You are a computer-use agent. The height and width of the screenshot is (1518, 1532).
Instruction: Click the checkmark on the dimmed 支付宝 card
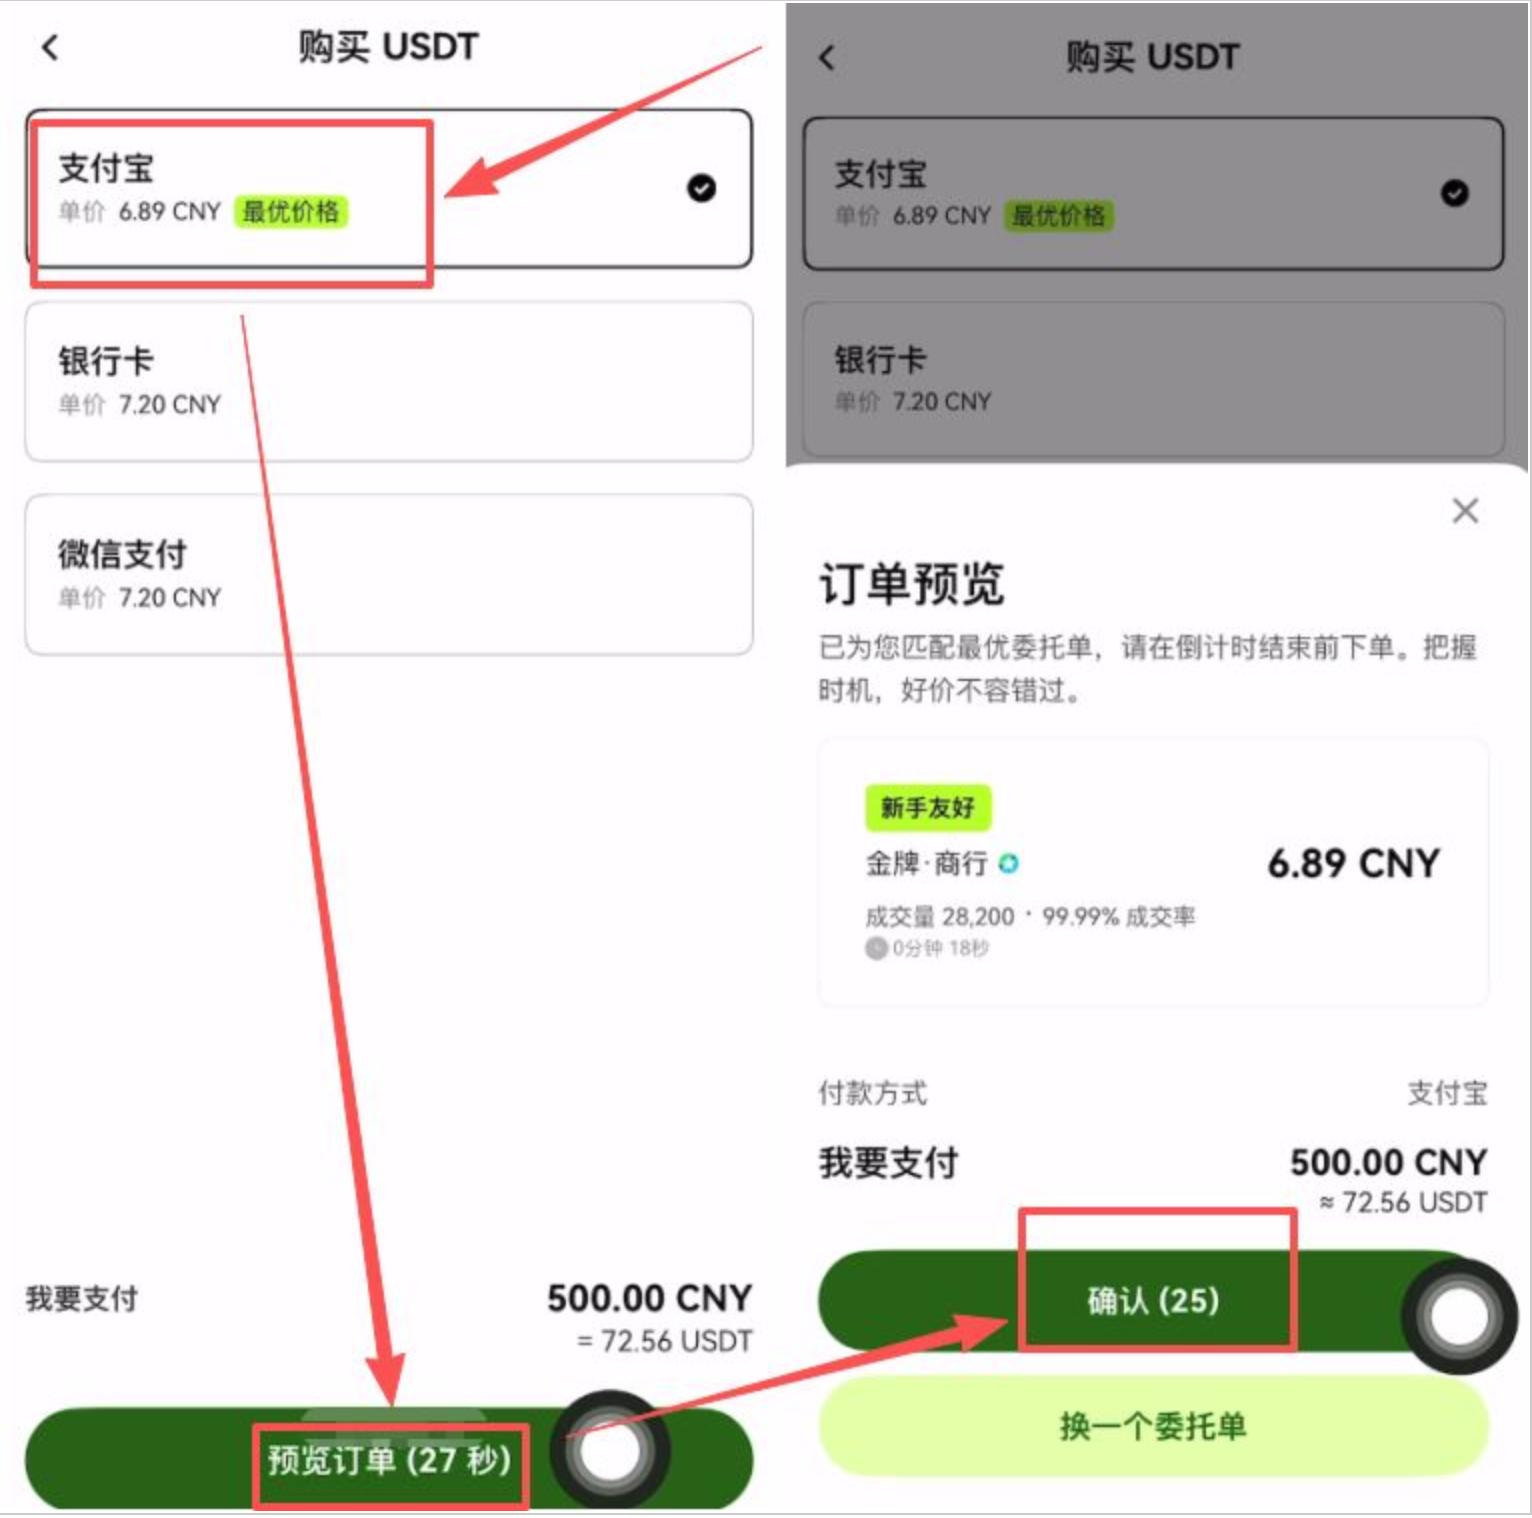click(x=1454, y=193)
